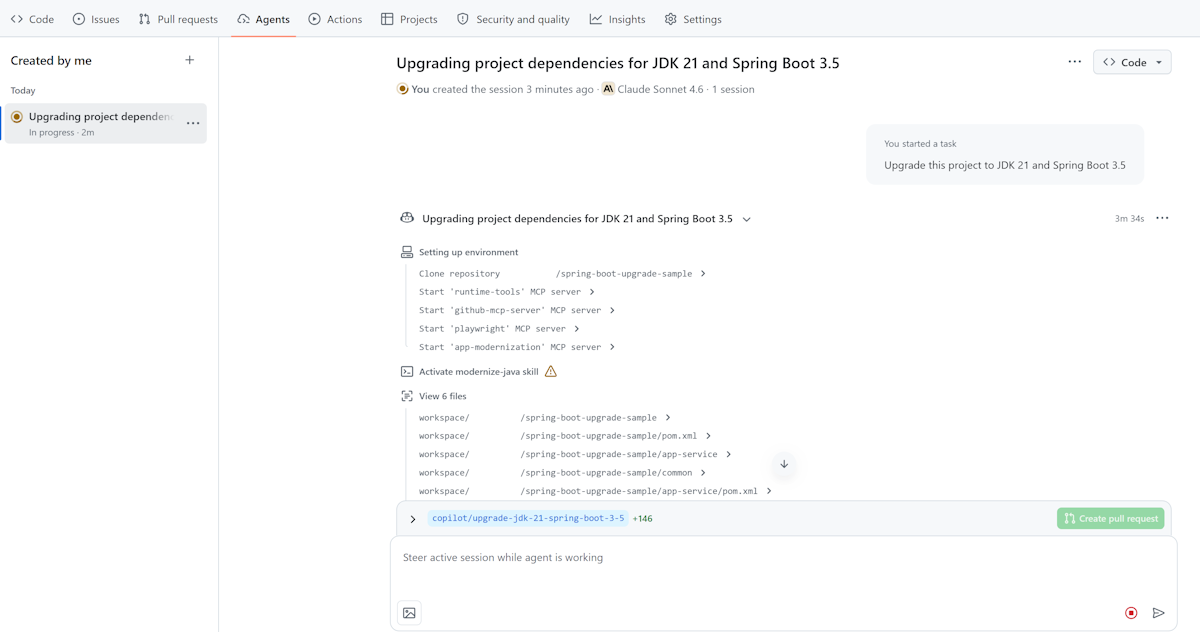Click the stop session red icon
1200x632 pixels.
(1131, 613)
